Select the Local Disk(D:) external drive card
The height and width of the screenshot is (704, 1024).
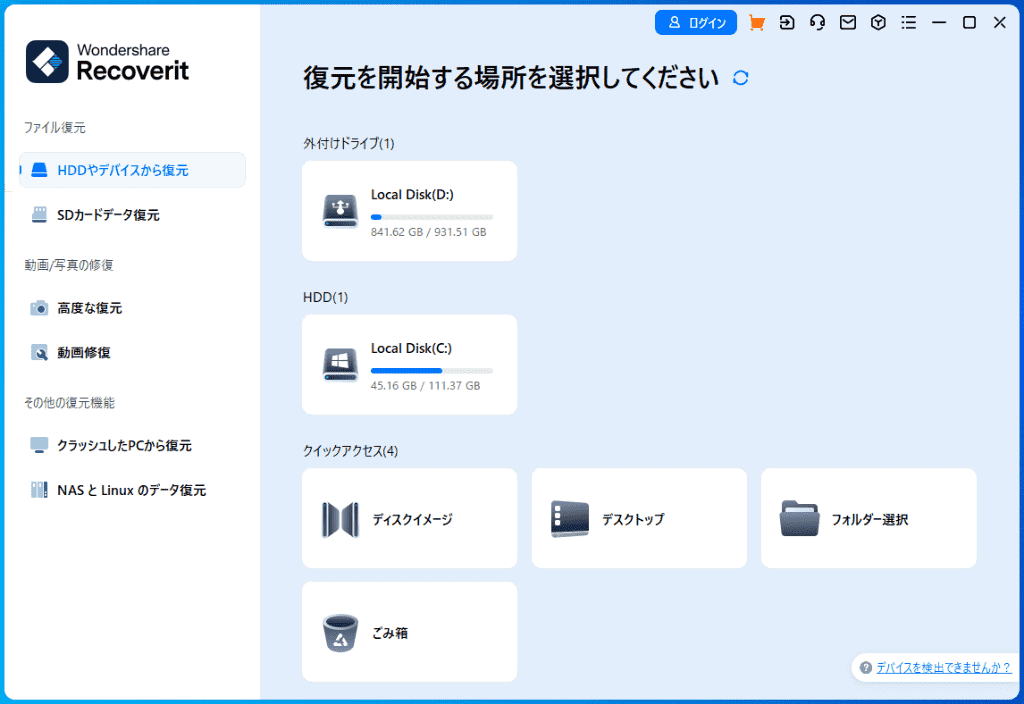(409, 211)
